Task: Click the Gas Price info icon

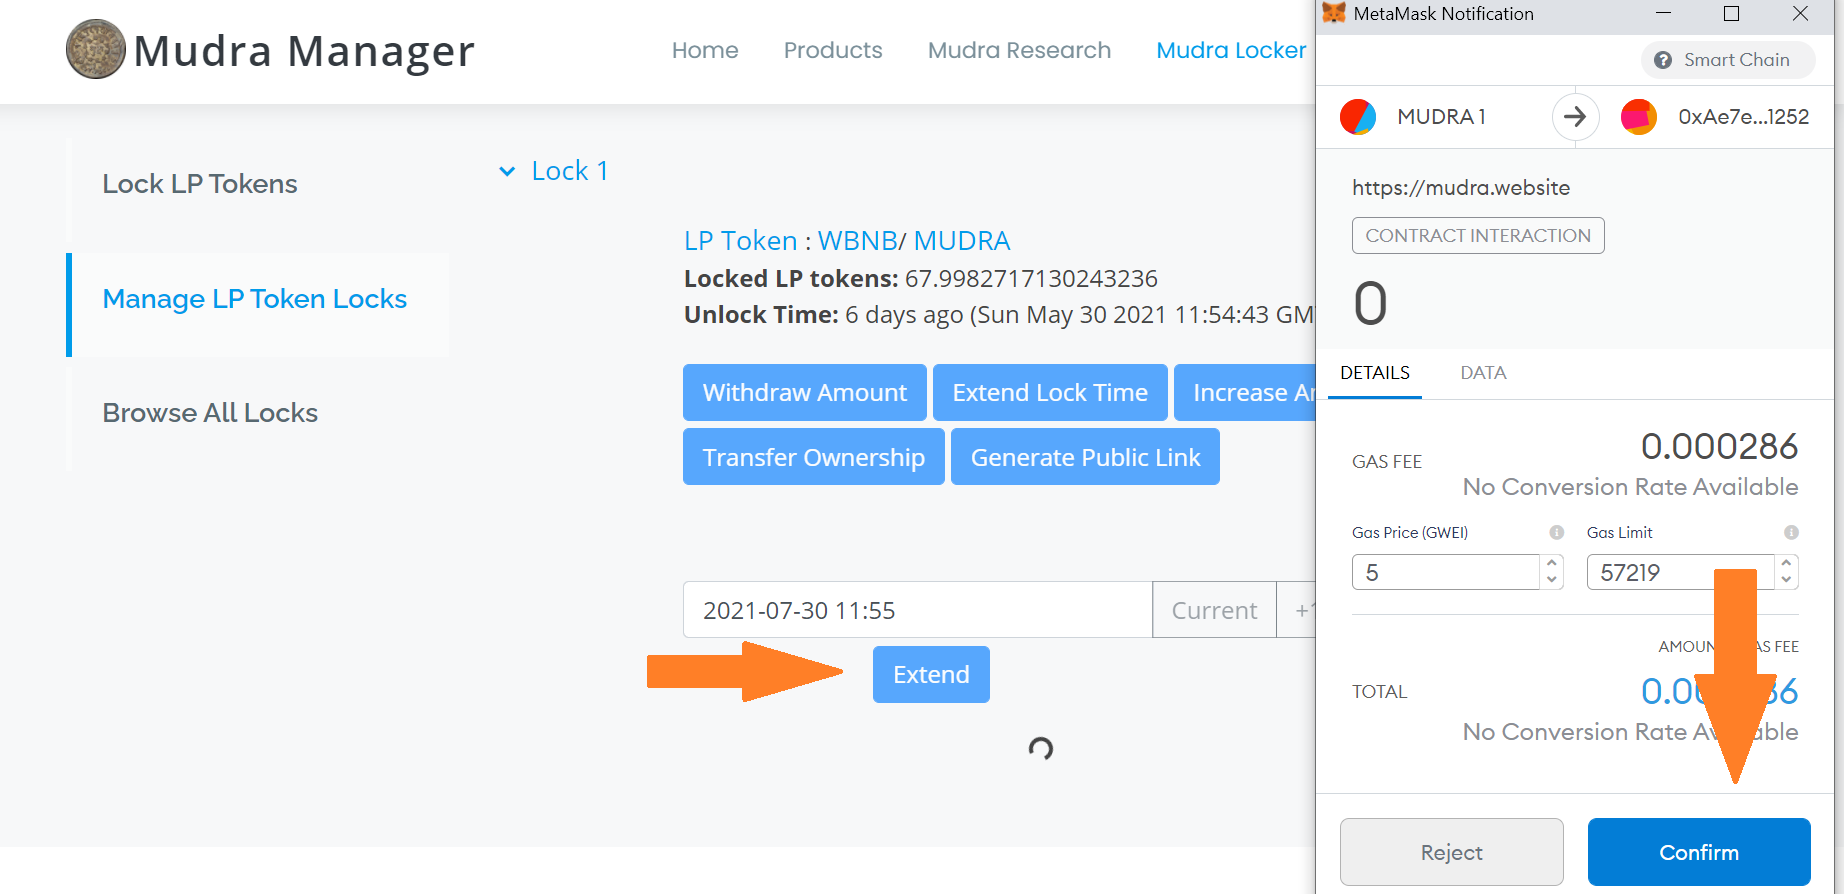Action: coord(1556,532)
